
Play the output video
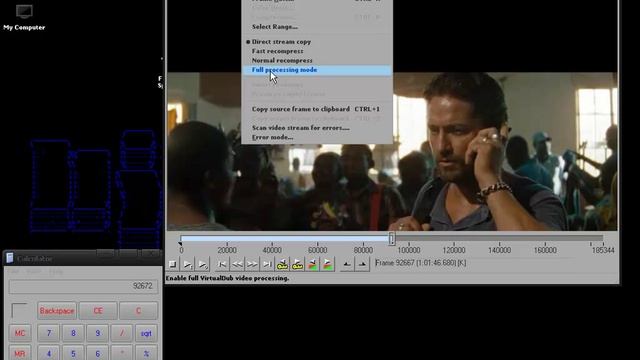point(203,264)
